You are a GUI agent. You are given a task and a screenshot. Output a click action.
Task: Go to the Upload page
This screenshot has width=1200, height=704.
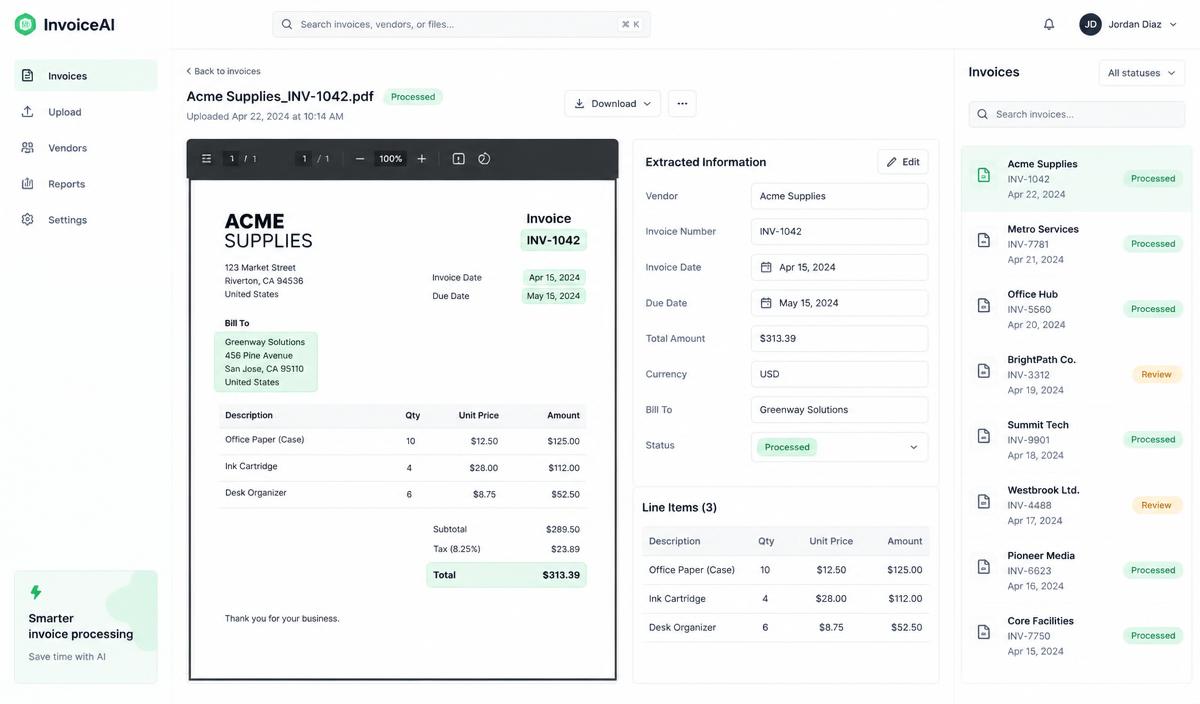[85, 112]
